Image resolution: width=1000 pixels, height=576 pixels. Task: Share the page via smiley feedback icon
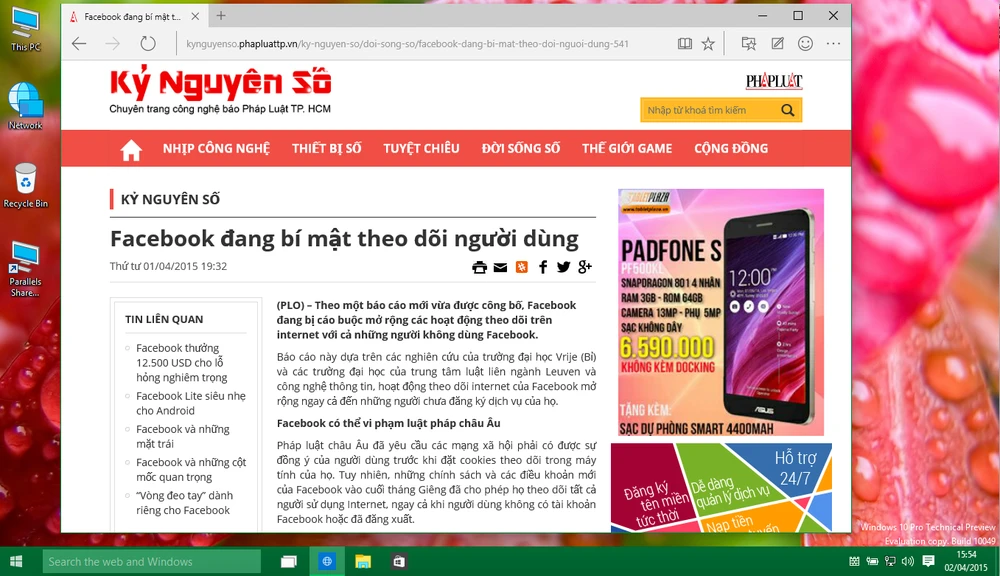(x=806, y=43)
